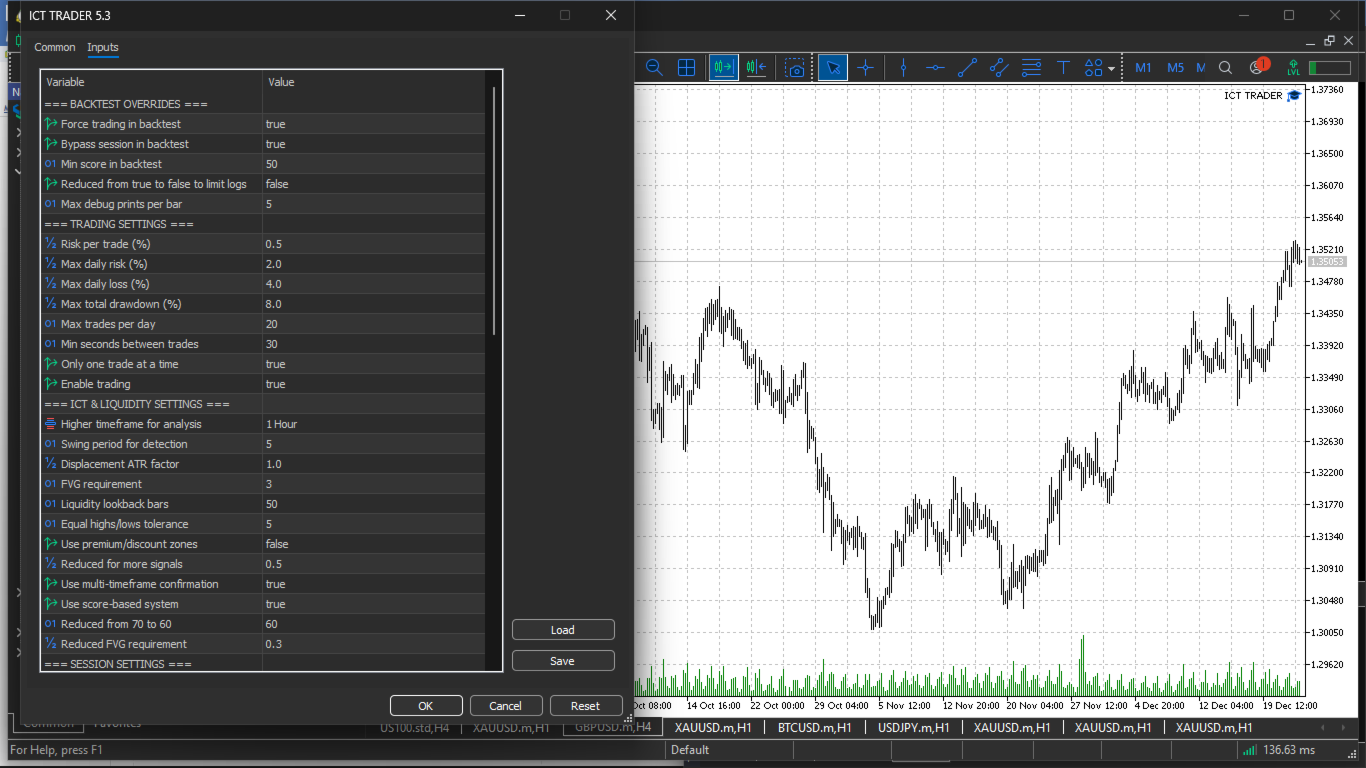Select 'Reduced from true to false' false value
The height and width of the screenshot is (768, 1366).
pos(374,184)
